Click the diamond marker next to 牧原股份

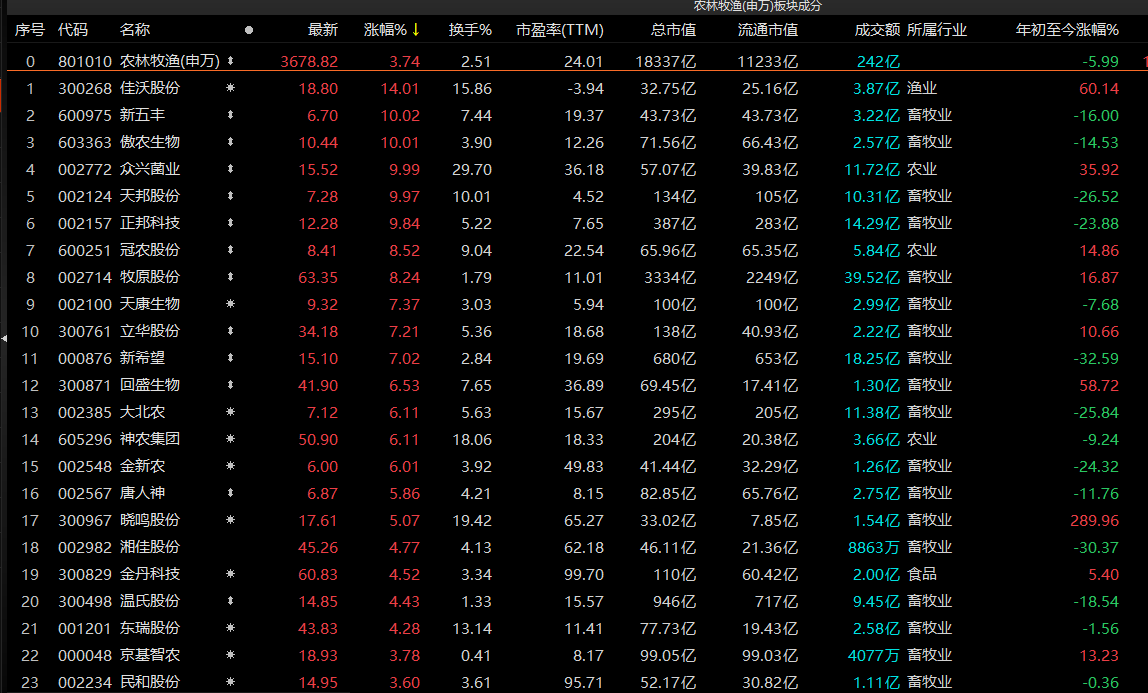tap(230, 277)
